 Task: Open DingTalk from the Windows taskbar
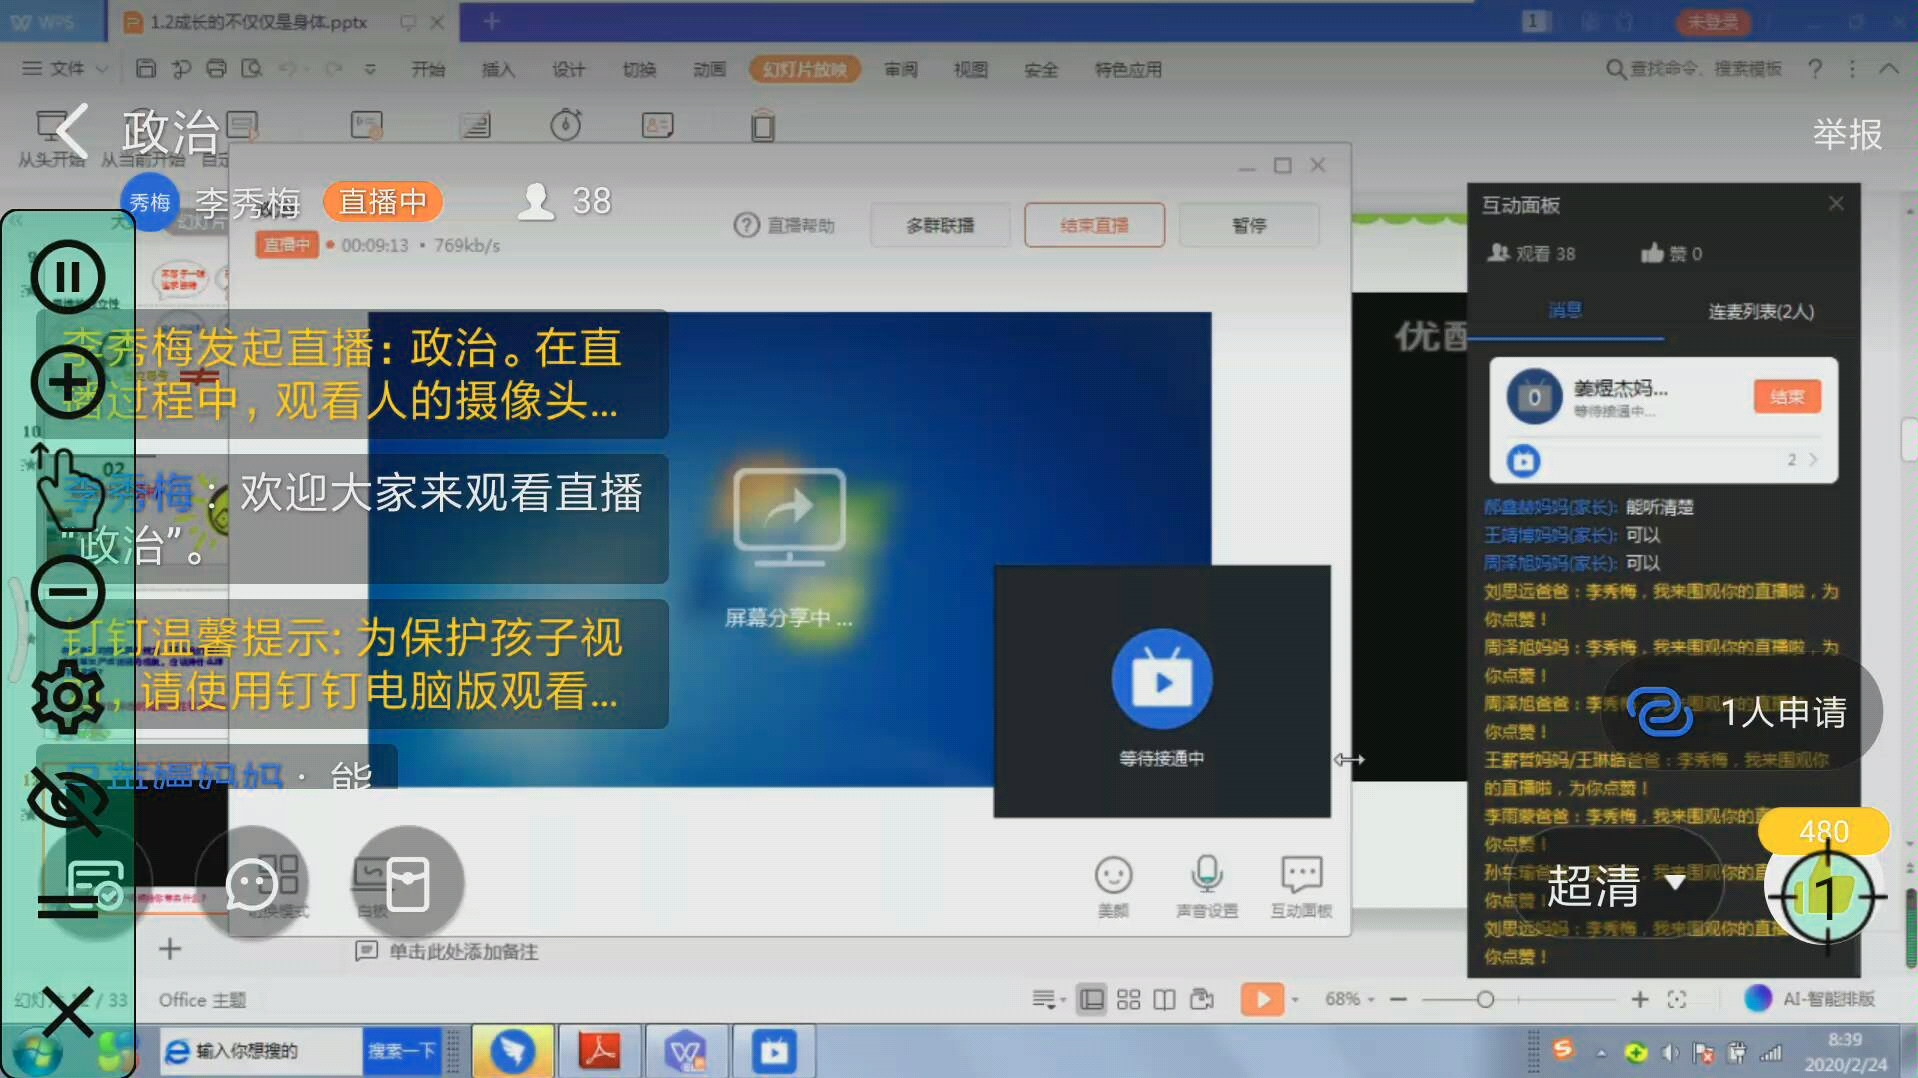pyautogui.click(x=512, y=1050)
